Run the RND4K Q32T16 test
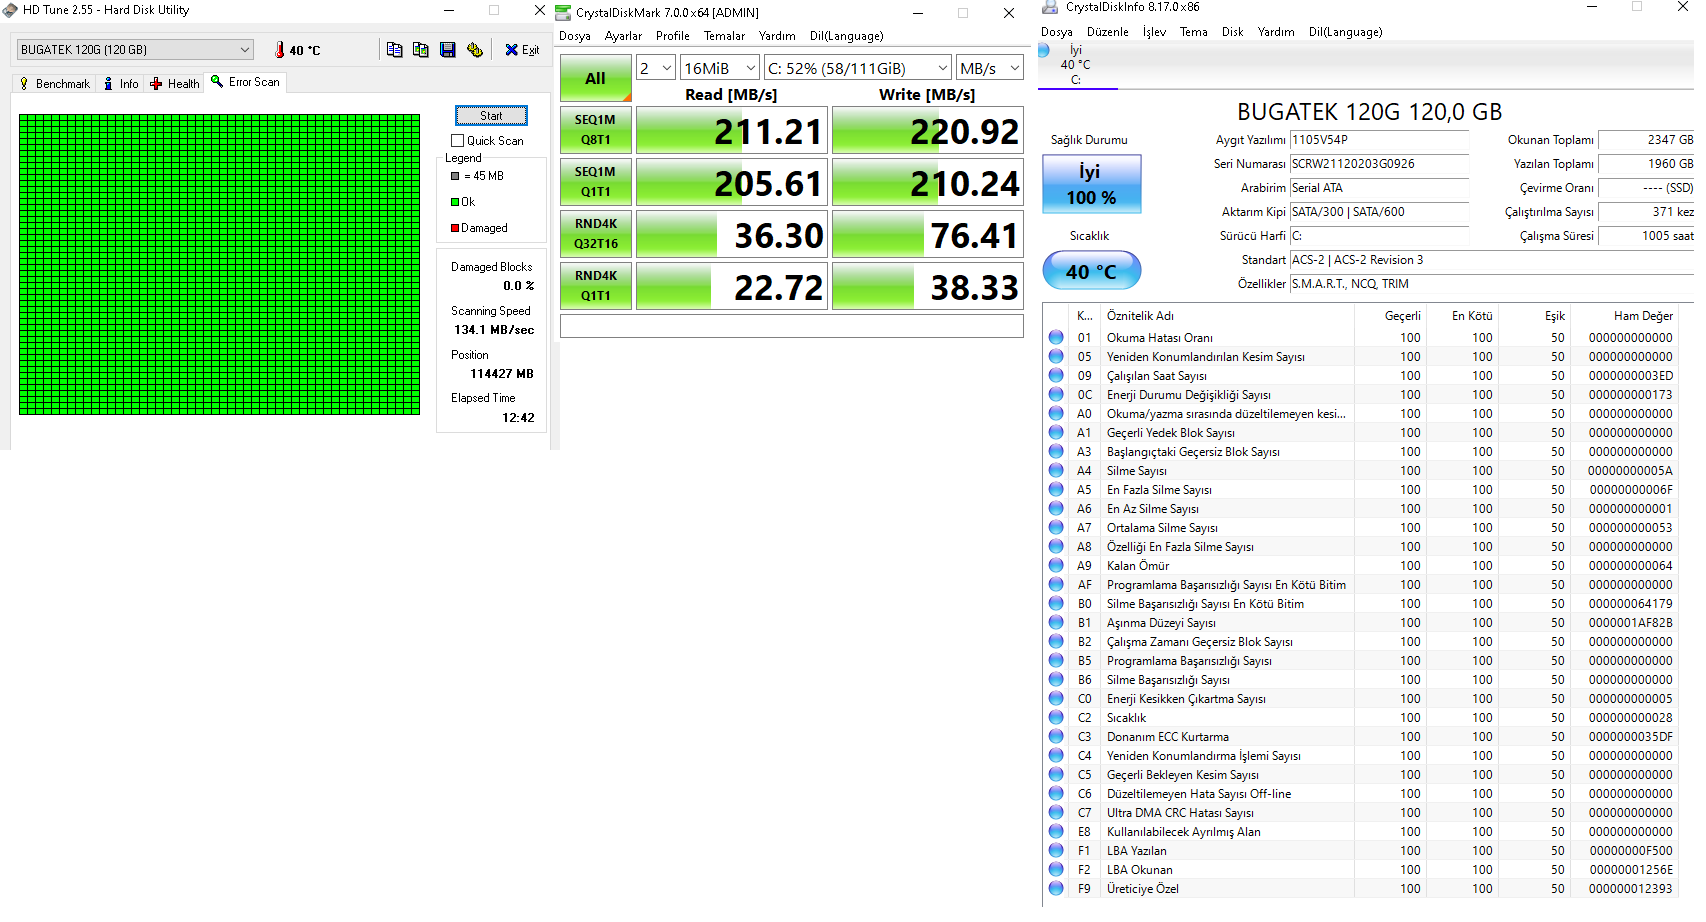This screenshot has width=1706, height=922. [596, 234]
